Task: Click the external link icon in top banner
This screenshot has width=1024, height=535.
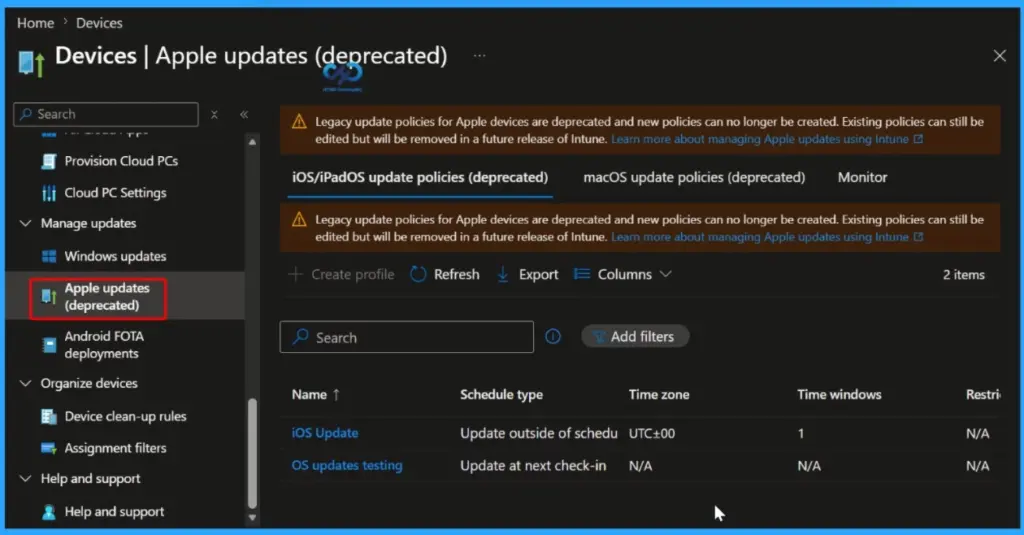Action: pos(918,139)
